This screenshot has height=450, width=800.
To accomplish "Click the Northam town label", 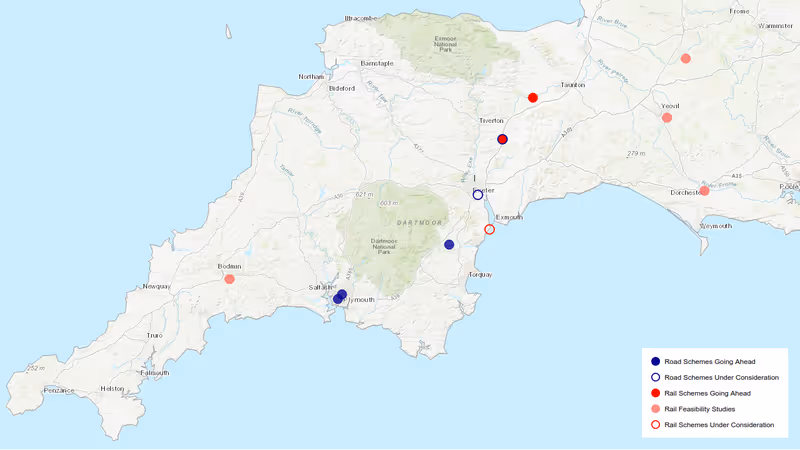I will click(x=311, y=77).
